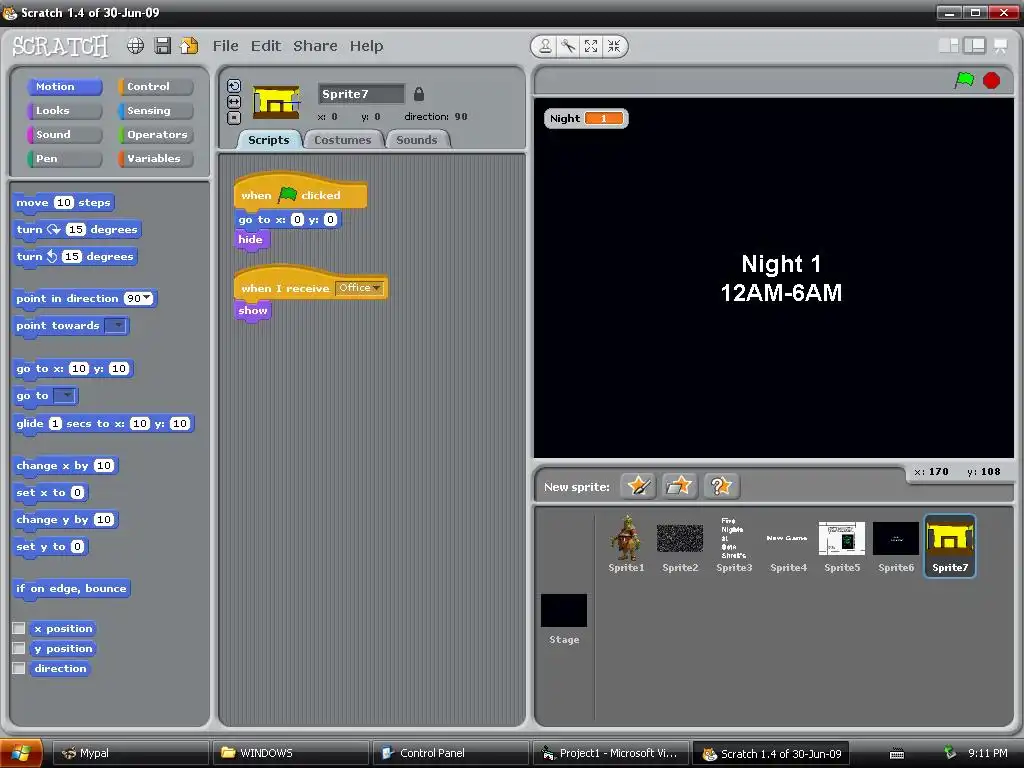Select Sprite1 creature thumbnail

pyautogui.click(x=626, y=545)
